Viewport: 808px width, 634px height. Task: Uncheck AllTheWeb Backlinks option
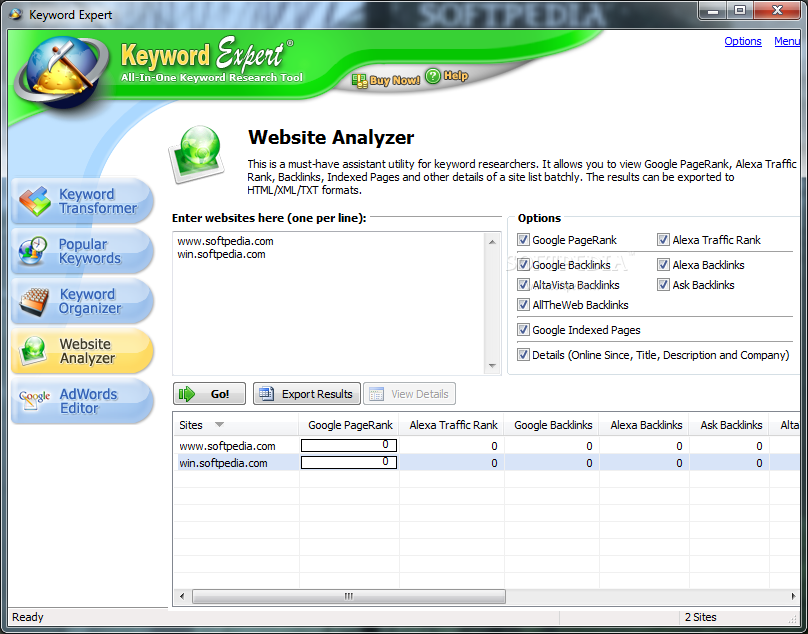point(523,305)
